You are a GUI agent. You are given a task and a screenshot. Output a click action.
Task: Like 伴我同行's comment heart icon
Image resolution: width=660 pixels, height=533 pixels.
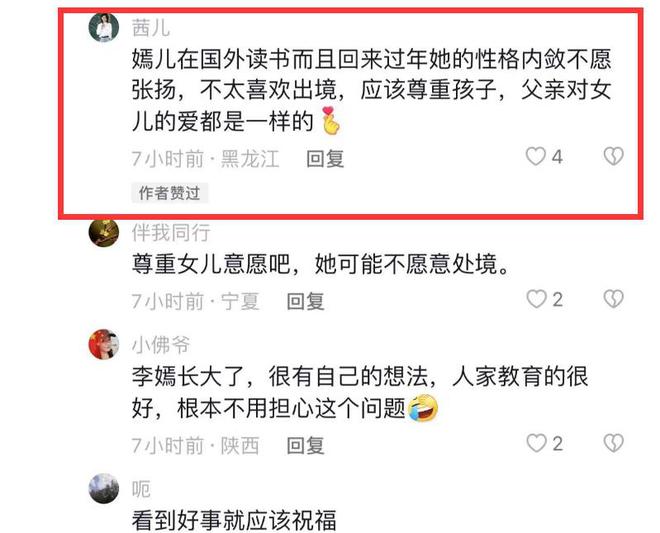pos(536,299)
